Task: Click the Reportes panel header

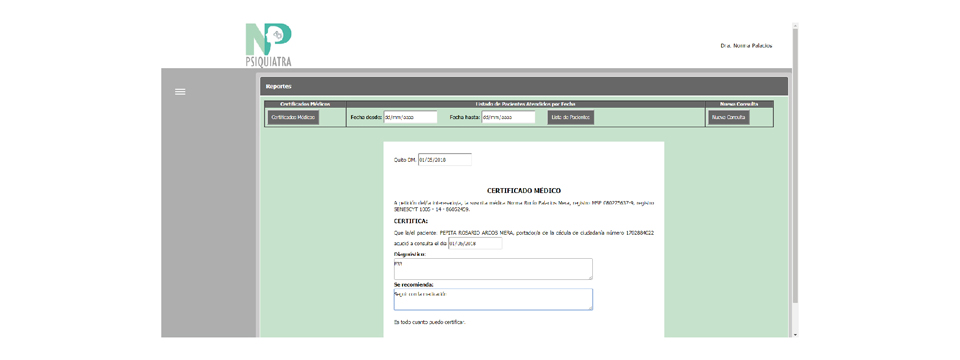Action: pyautogui.click(x=524, y=86)
